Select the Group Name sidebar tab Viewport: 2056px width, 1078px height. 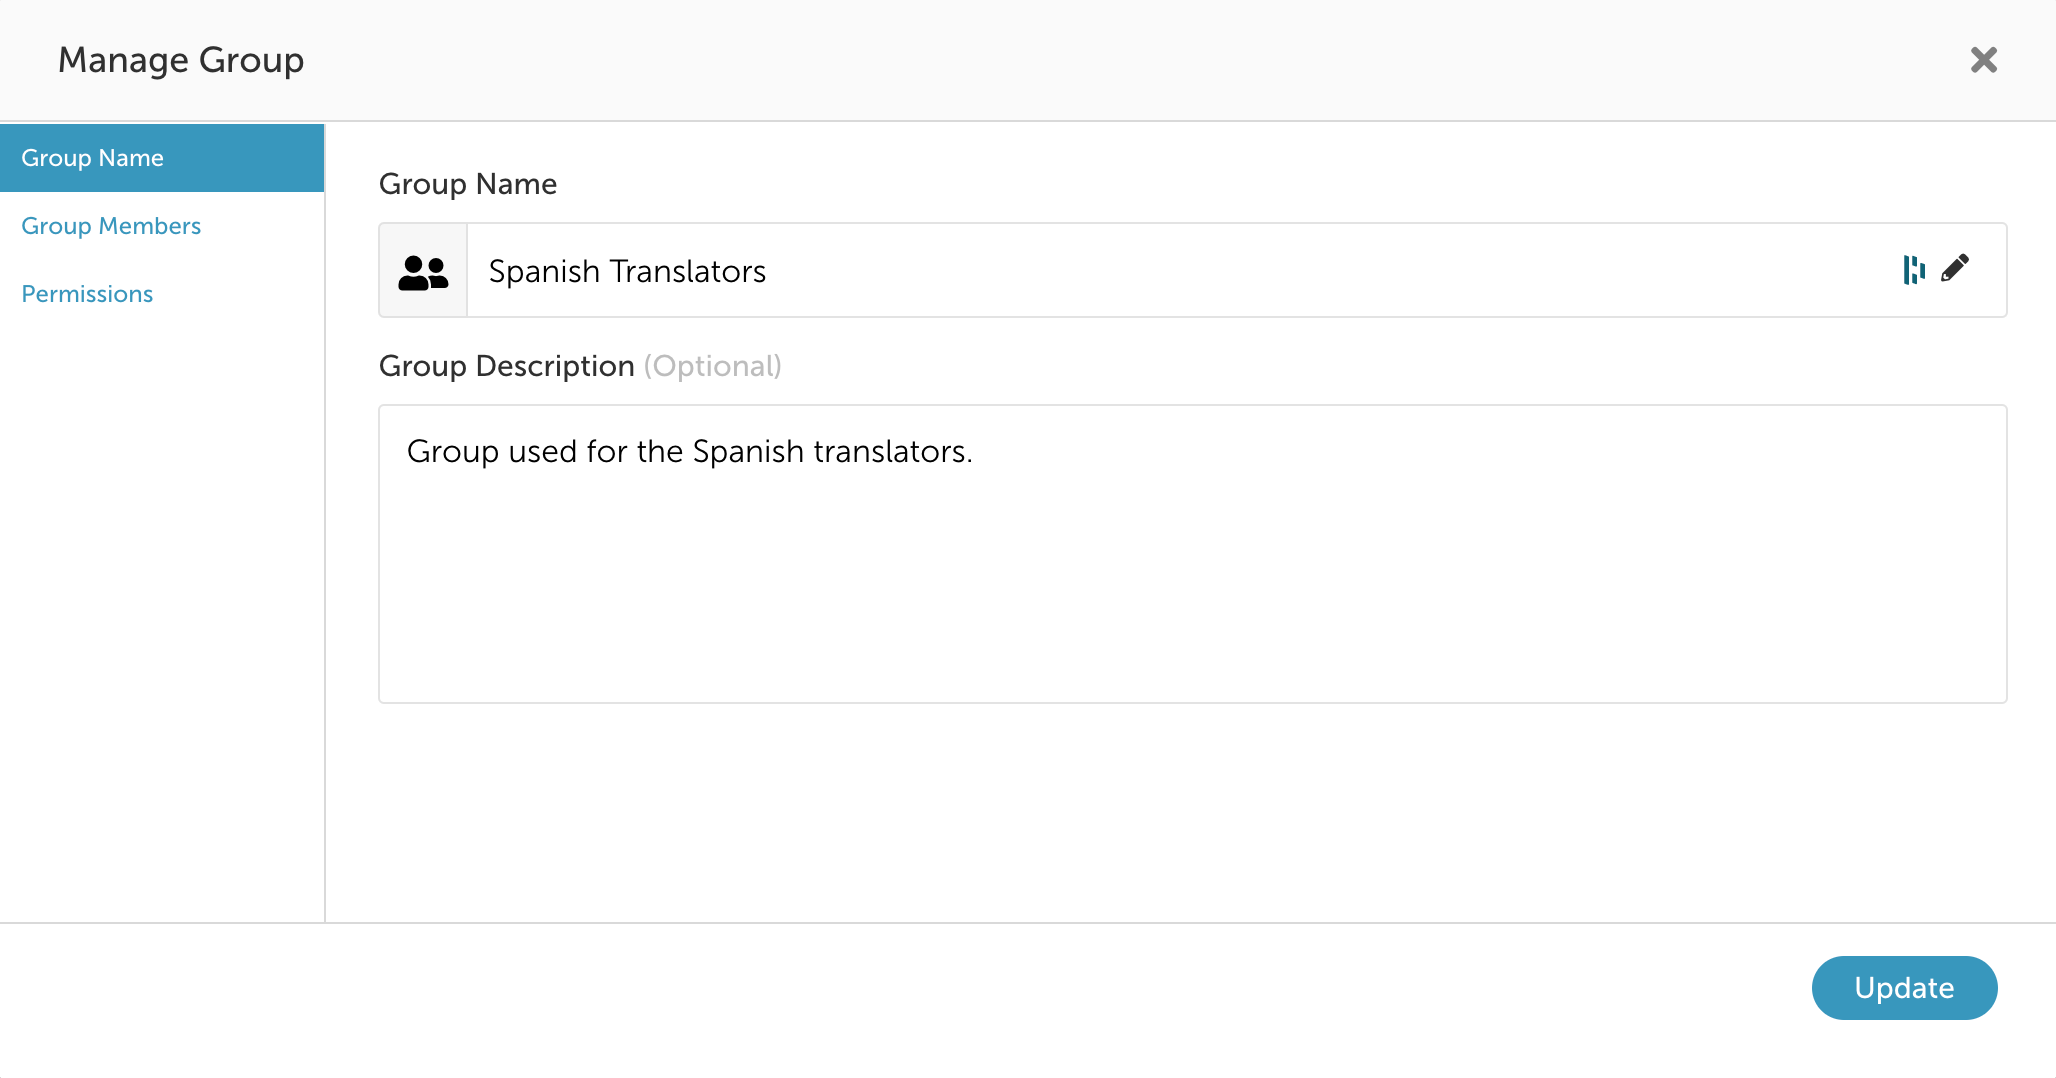click(x=162, y=158)
